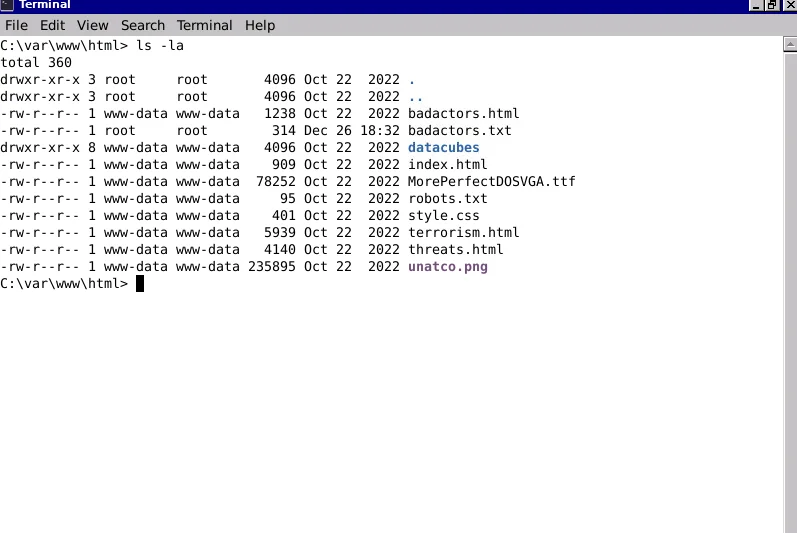This screenshot has width=797, height=533.
Task: Restore down the Terminal window
Action: click(773, 5)
